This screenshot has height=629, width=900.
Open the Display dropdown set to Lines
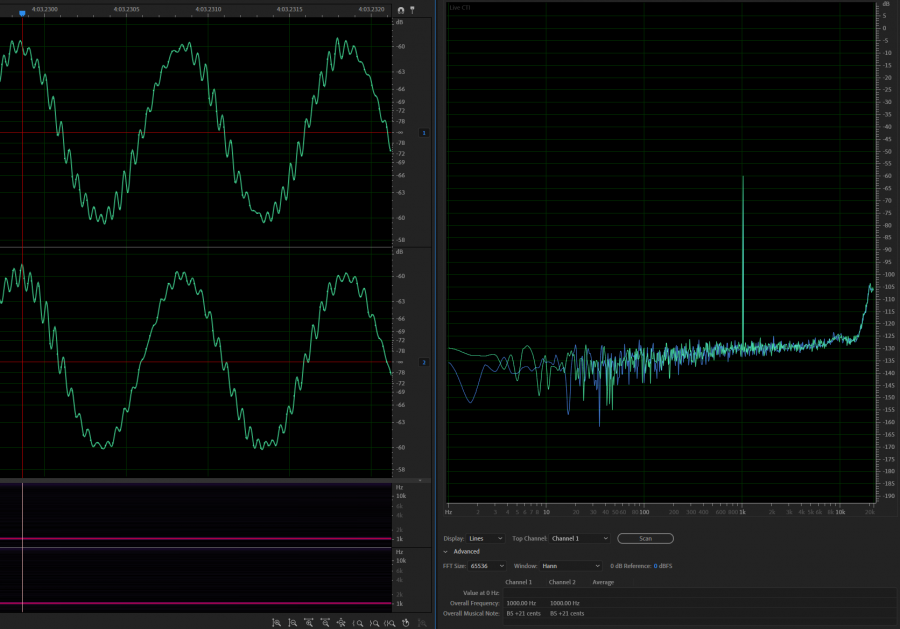coord(486,538)
